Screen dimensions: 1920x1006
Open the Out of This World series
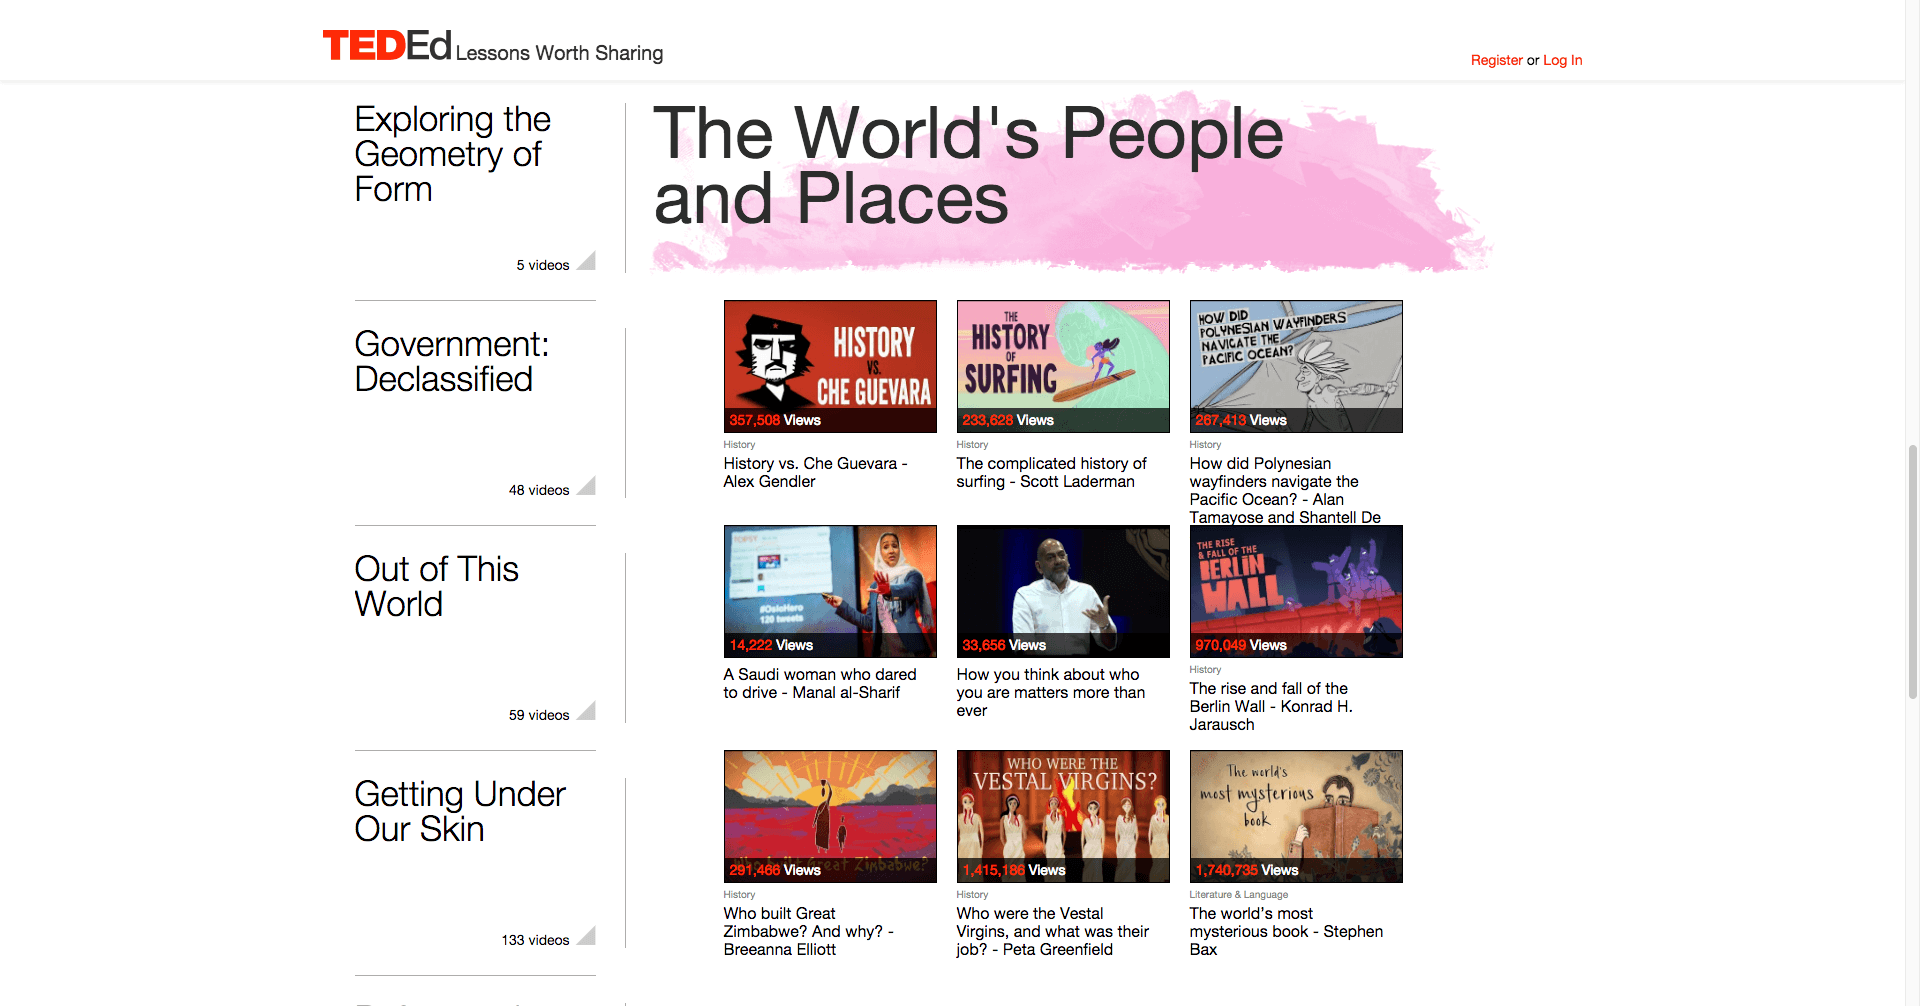pos(436,586)
